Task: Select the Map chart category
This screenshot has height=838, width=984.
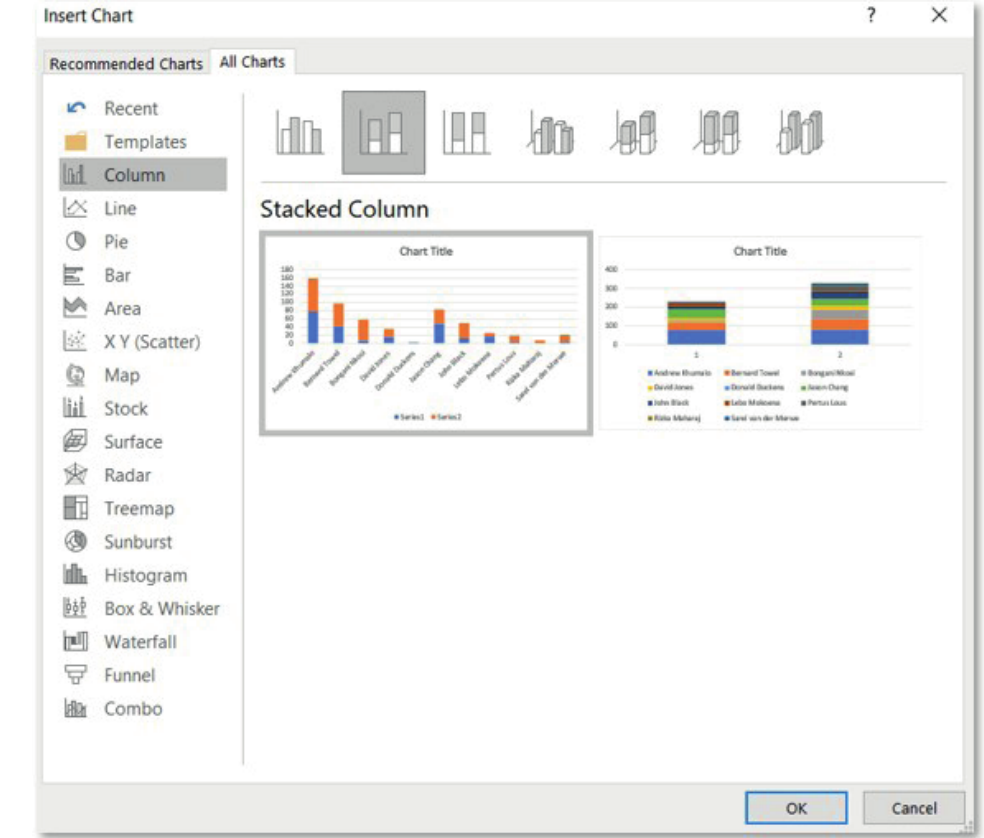Action: (x=143, y=375)
